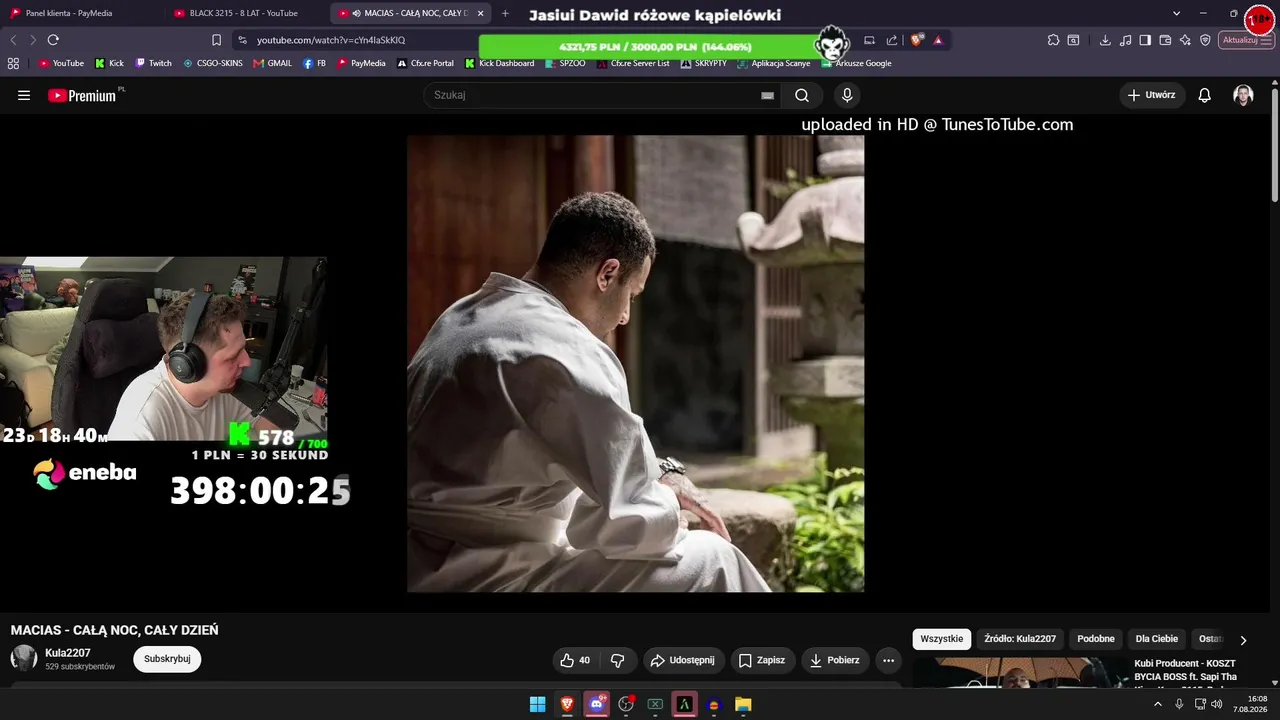Open the media playlist music-note icon
This screenshot has width=1280, height=720.
pos(1126,40)
